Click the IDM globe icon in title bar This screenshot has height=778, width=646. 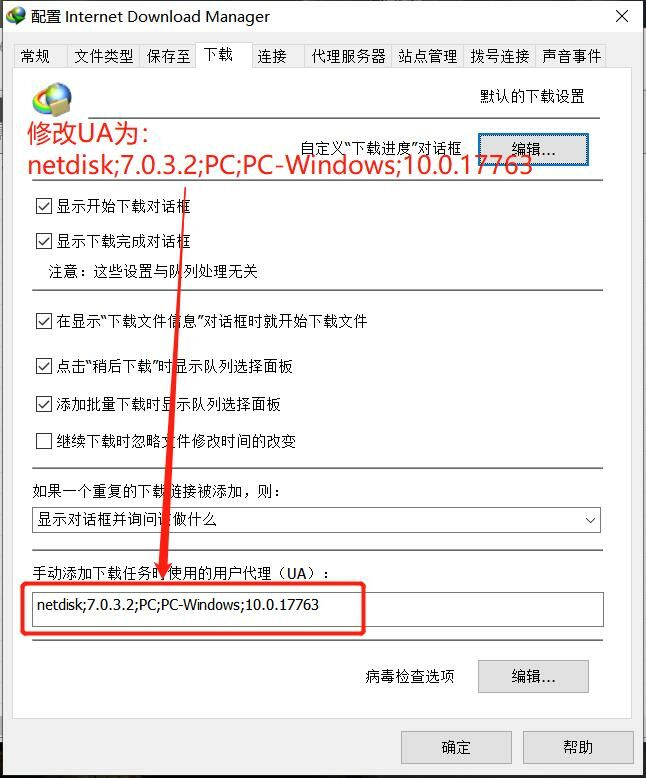coord(16,15)
